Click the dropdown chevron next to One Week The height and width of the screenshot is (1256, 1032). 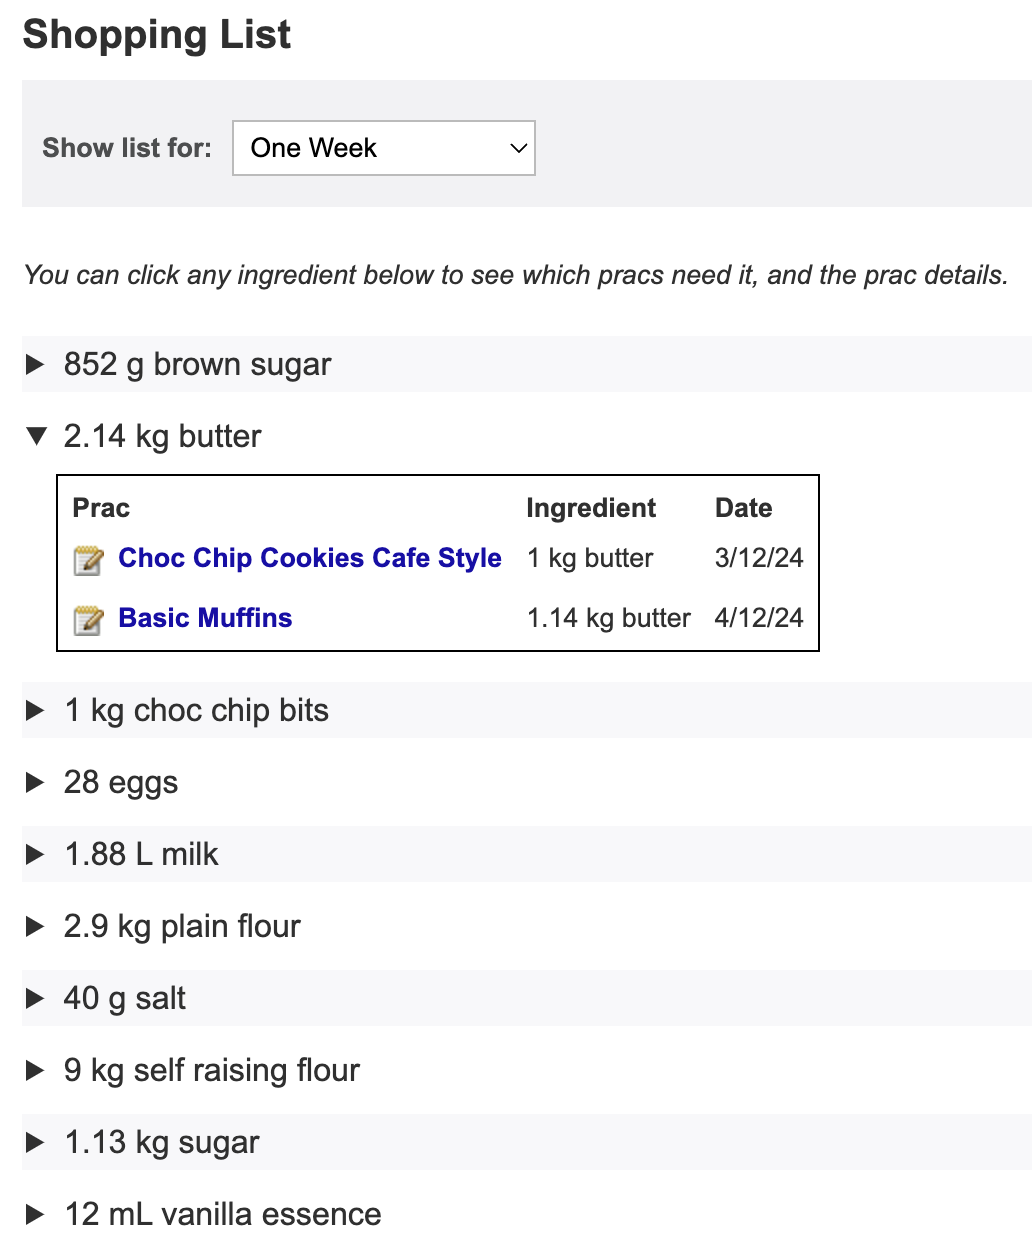pos(518,148)
